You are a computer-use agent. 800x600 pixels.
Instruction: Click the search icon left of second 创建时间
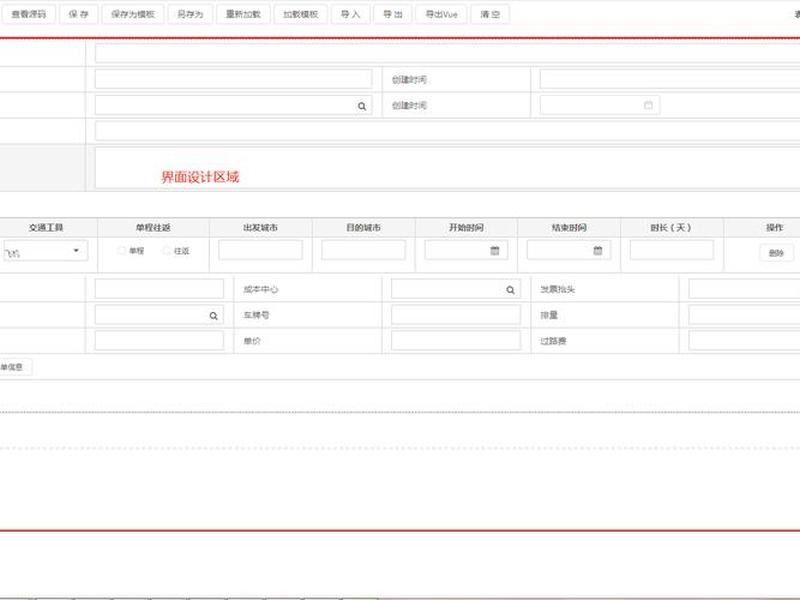click(362, 106)
